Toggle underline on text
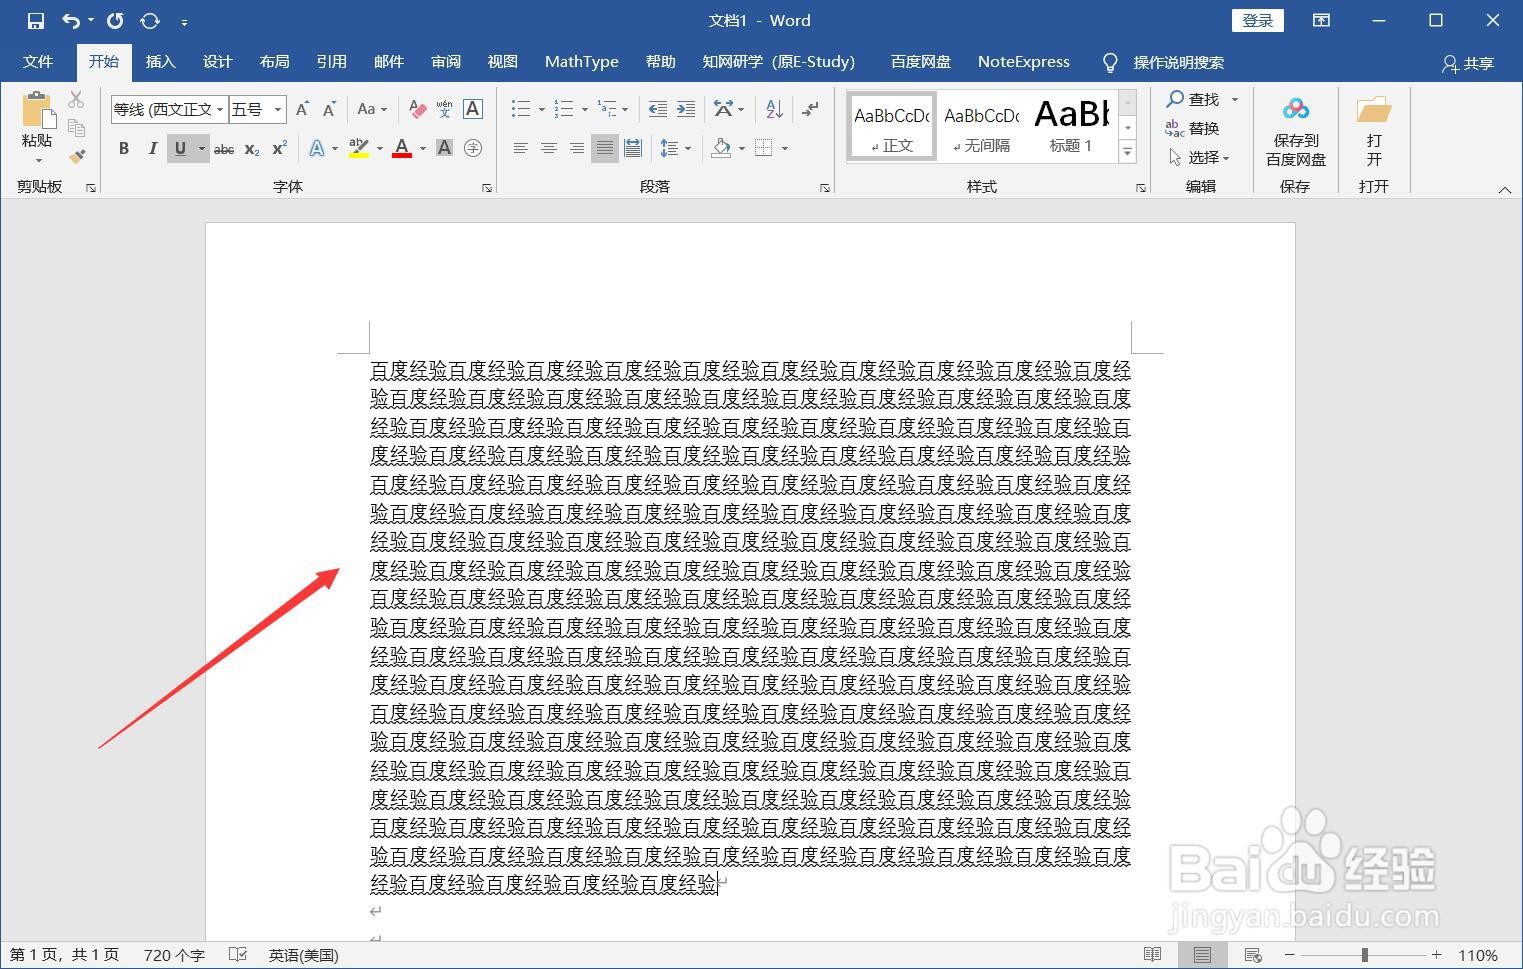The height and width of the screenshot is (969, 1523). coord(180,148)
